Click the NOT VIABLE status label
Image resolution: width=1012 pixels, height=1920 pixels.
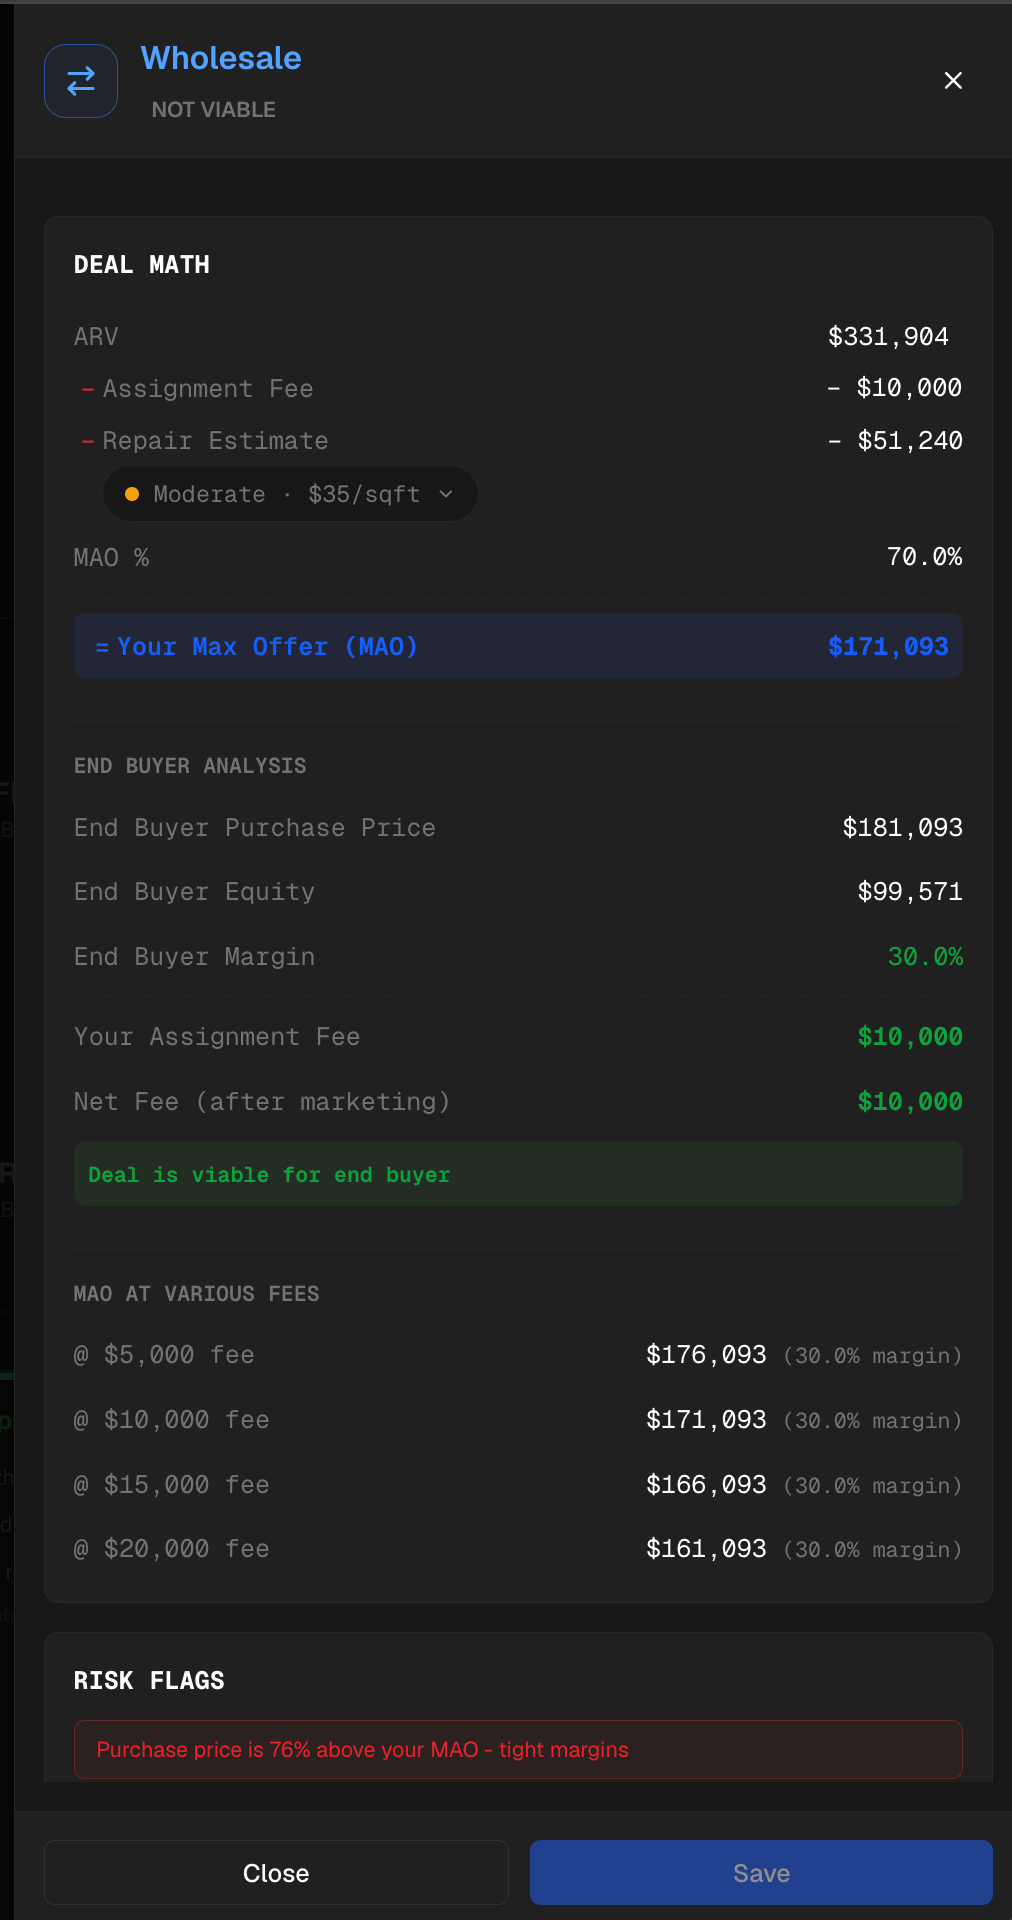(x=214, y=109)
